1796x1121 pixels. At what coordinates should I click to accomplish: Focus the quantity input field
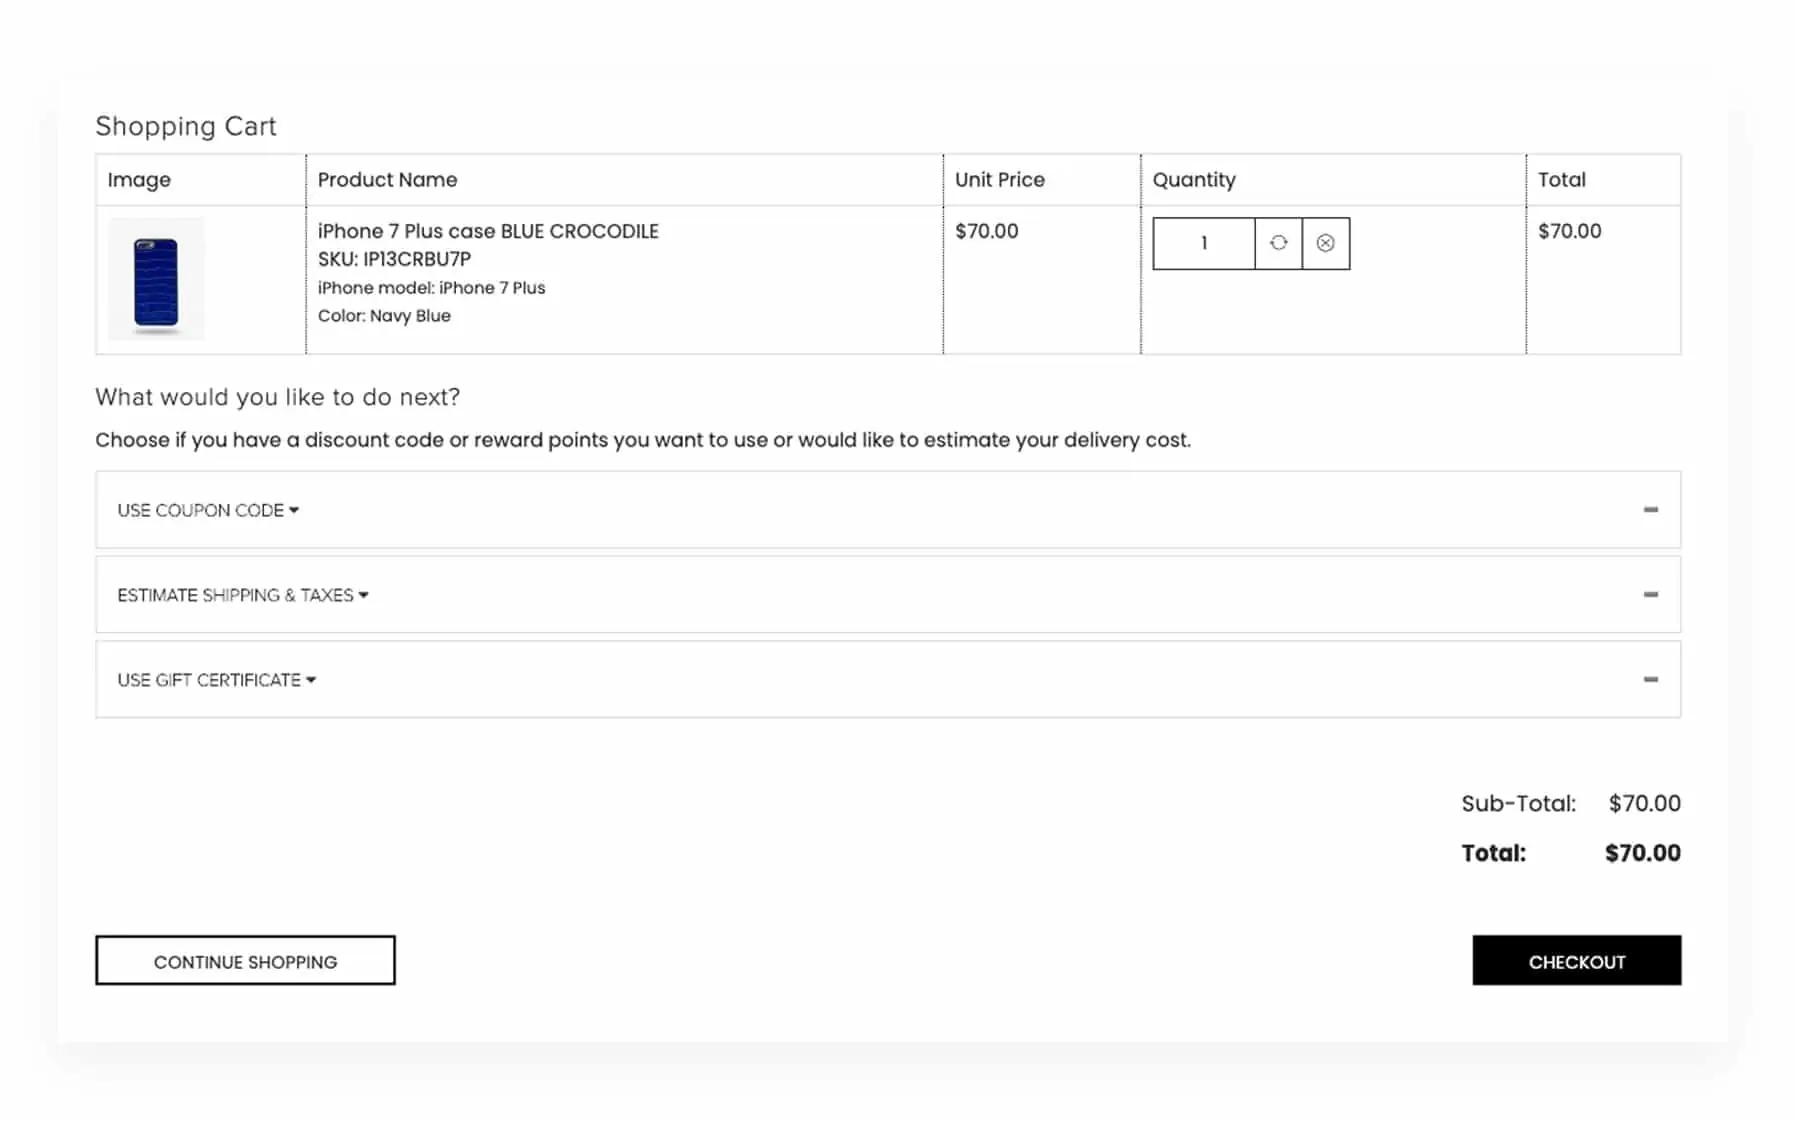pos(1203,243)
